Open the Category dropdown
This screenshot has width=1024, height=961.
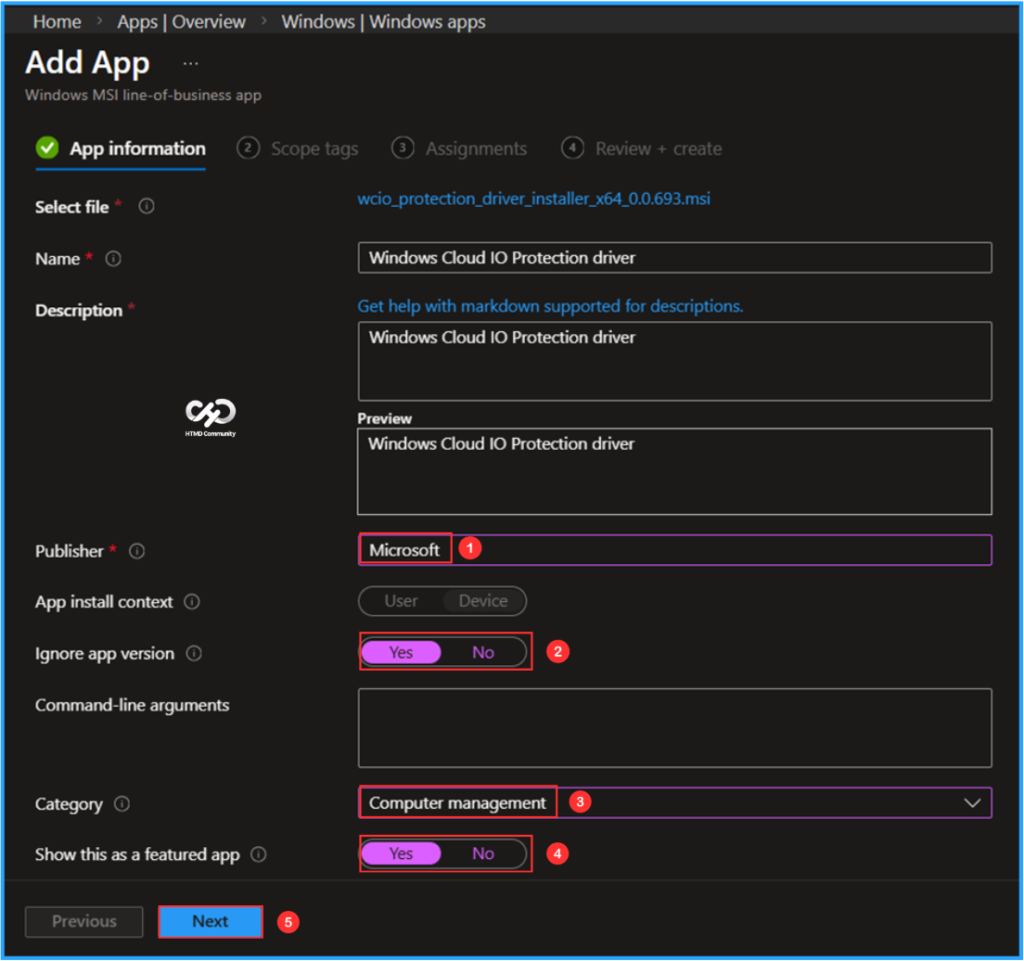pyautogui.click(x=971, y=802)
